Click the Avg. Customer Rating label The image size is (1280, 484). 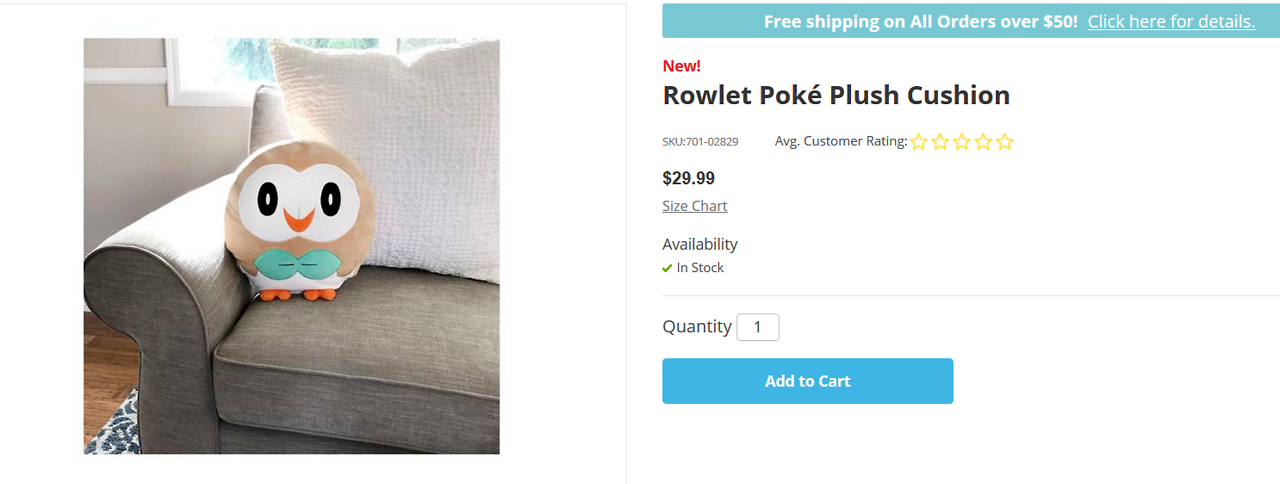[x=840, y=141]
